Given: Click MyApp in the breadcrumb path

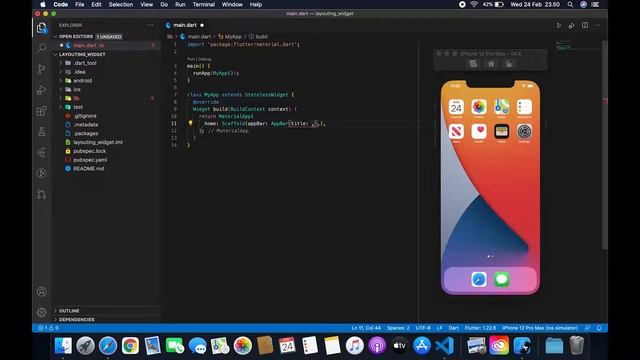Looking at the screenshot, I should pyautogui.click(x=233, y=36).
